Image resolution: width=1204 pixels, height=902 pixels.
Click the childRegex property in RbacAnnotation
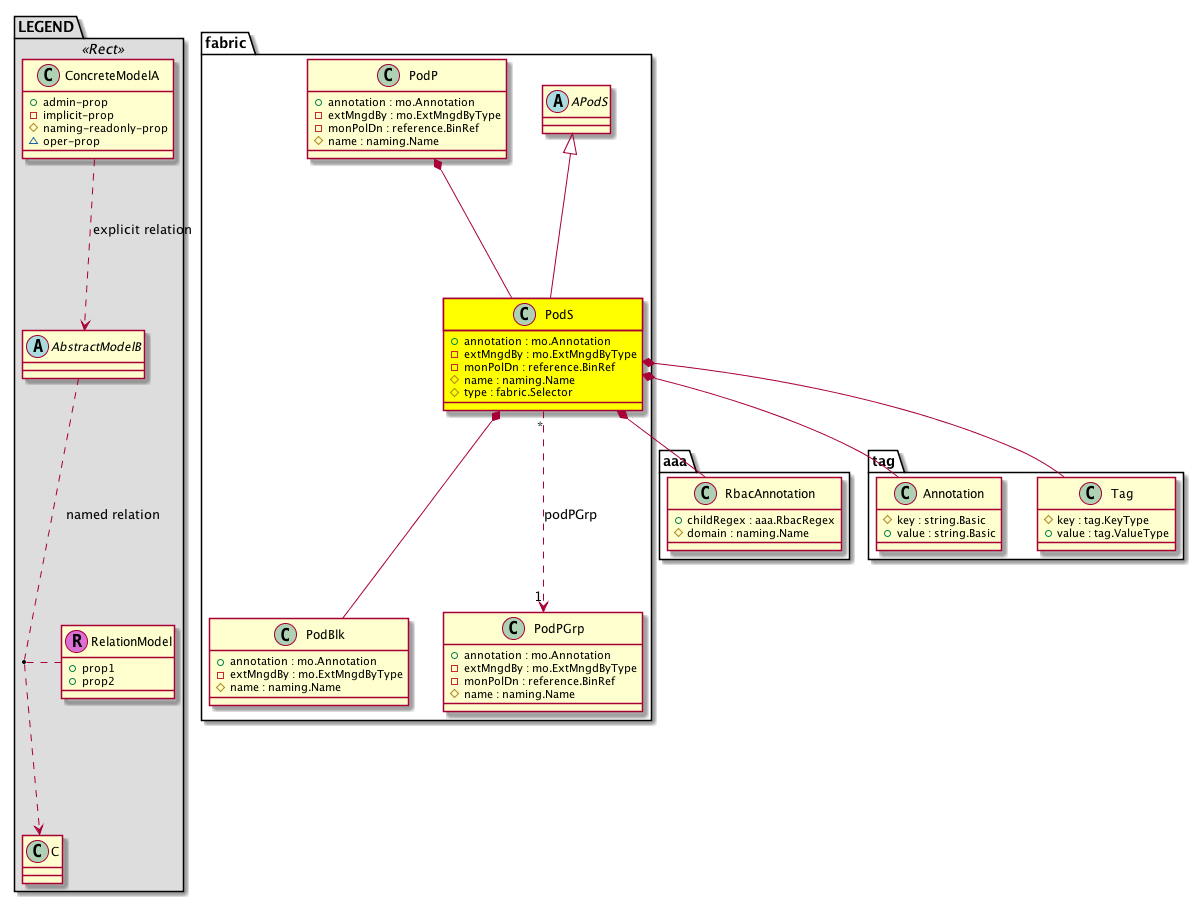point(754,521)
